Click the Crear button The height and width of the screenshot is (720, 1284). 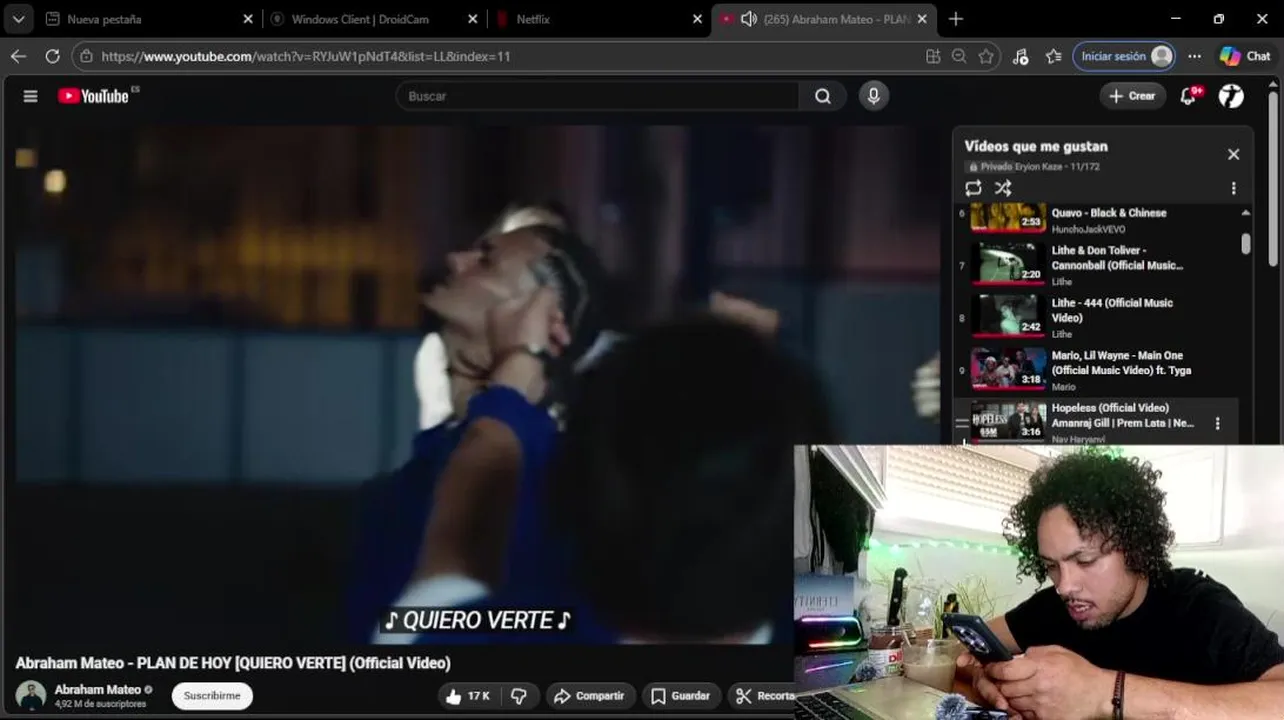pyautogui.click(x=1132, y=96)
